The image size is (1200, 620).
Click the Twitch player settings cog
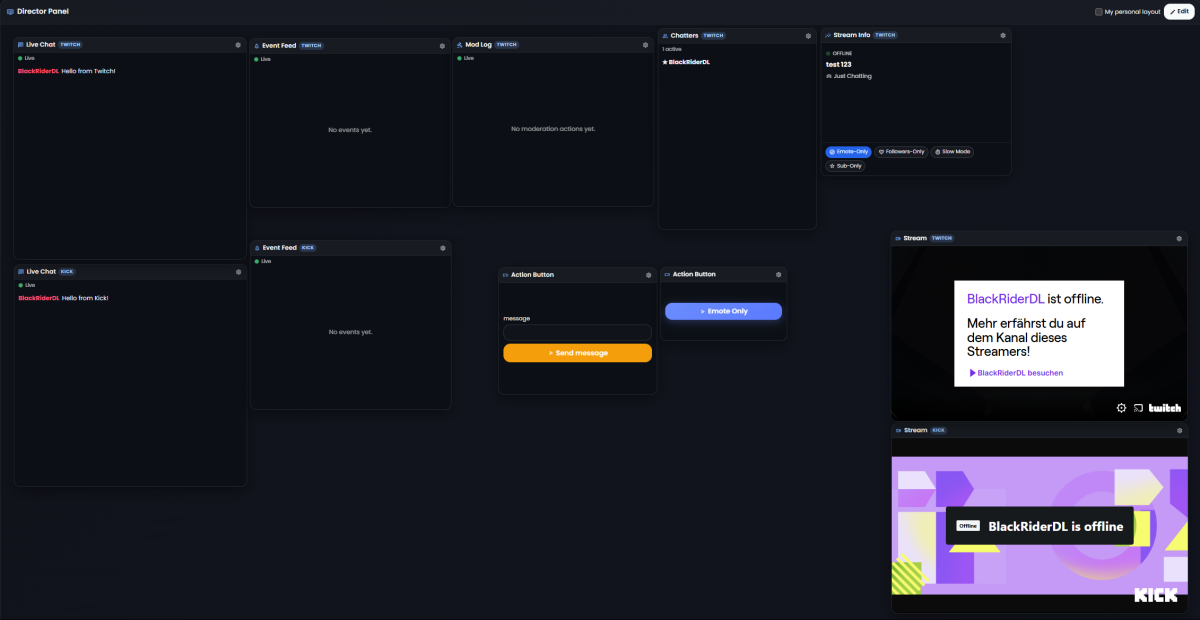1122,408
